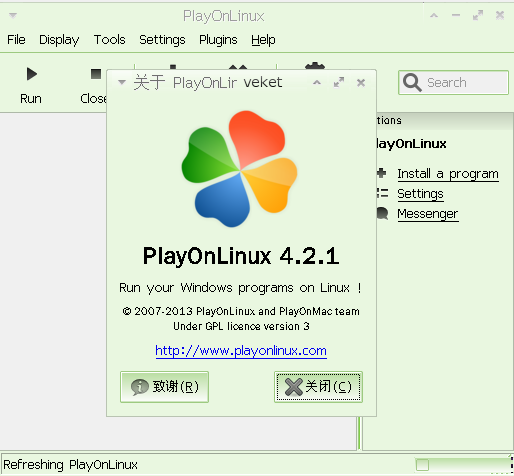Click the Run label in toolbar
This screenshot has height=476, width=514.
pyautogui.click(x=31, y=99)
